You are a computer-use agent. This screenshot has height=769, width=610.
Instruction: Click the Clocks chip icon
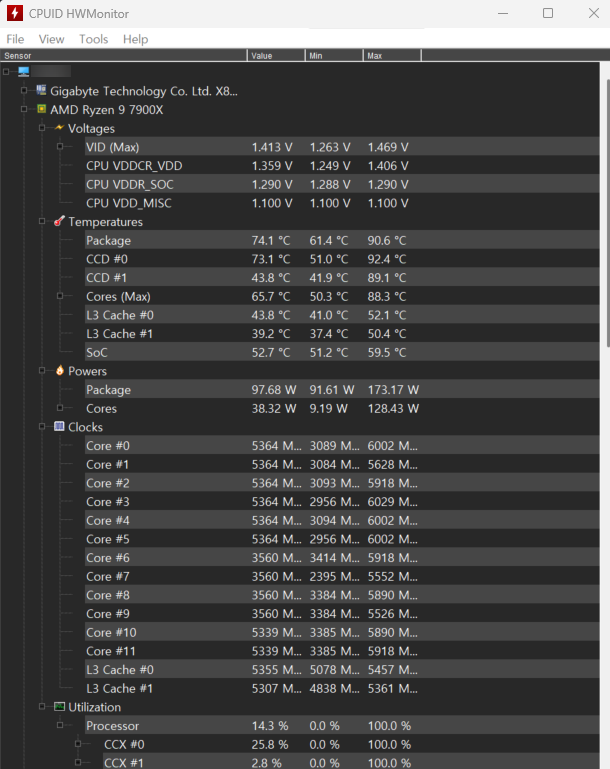[x=59, y=426]
